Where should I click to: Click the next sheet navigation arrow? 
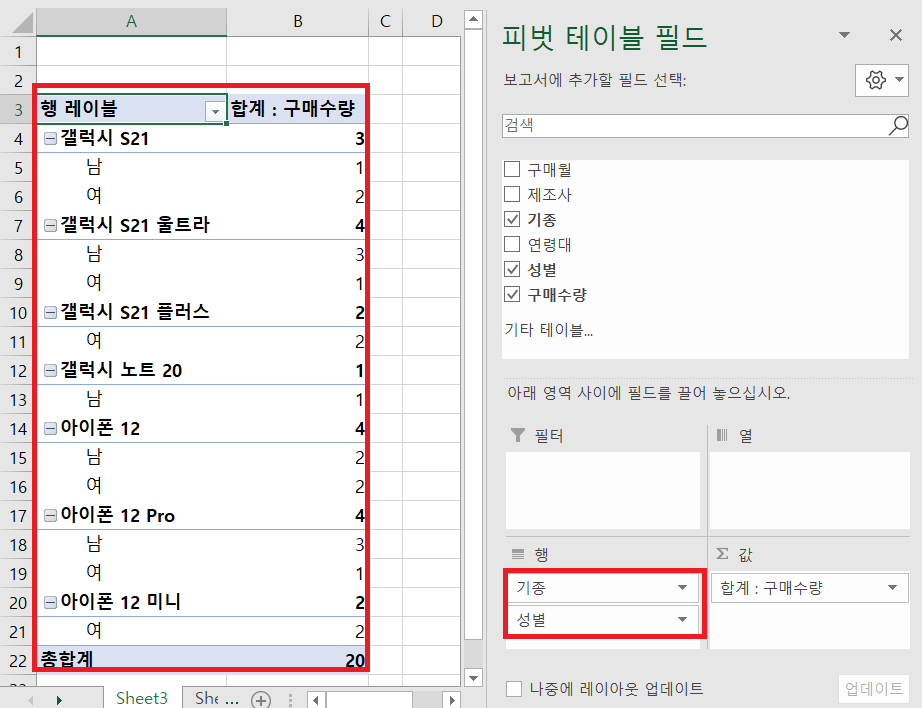coord(59,700)
